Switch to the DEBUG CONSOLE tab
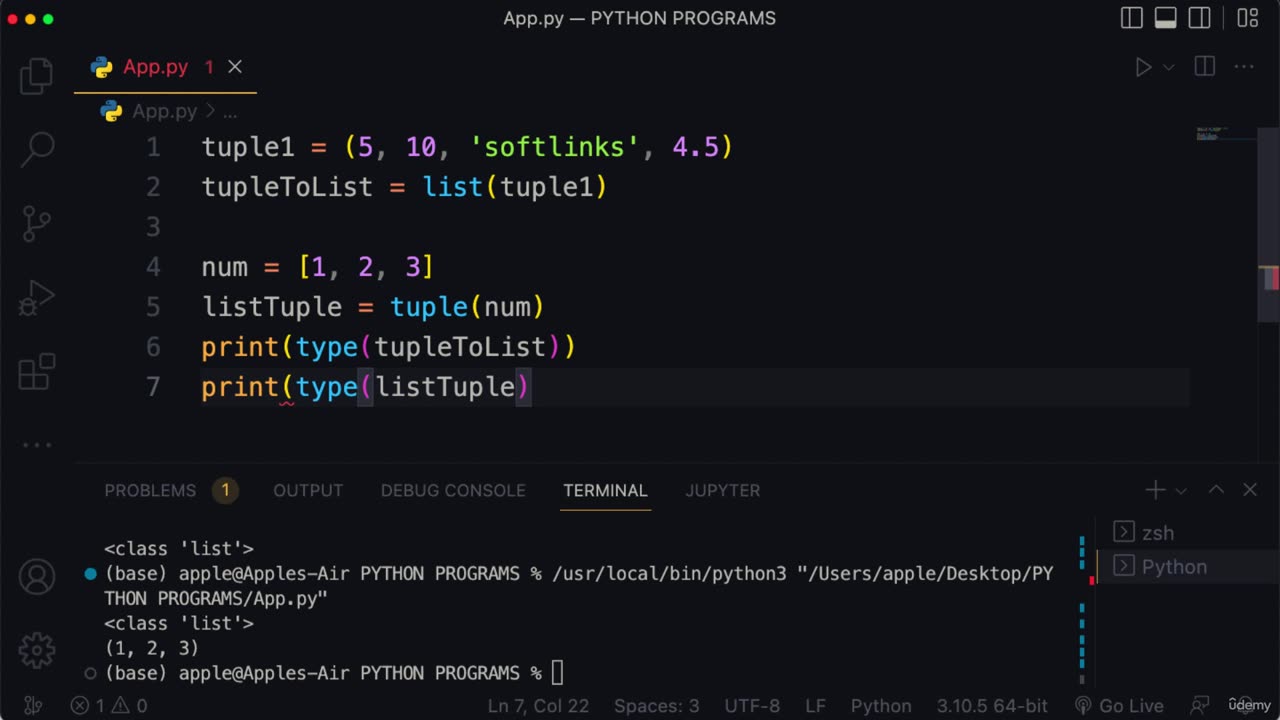Screen dimensions: 1280x720 (x=453, y=490)
